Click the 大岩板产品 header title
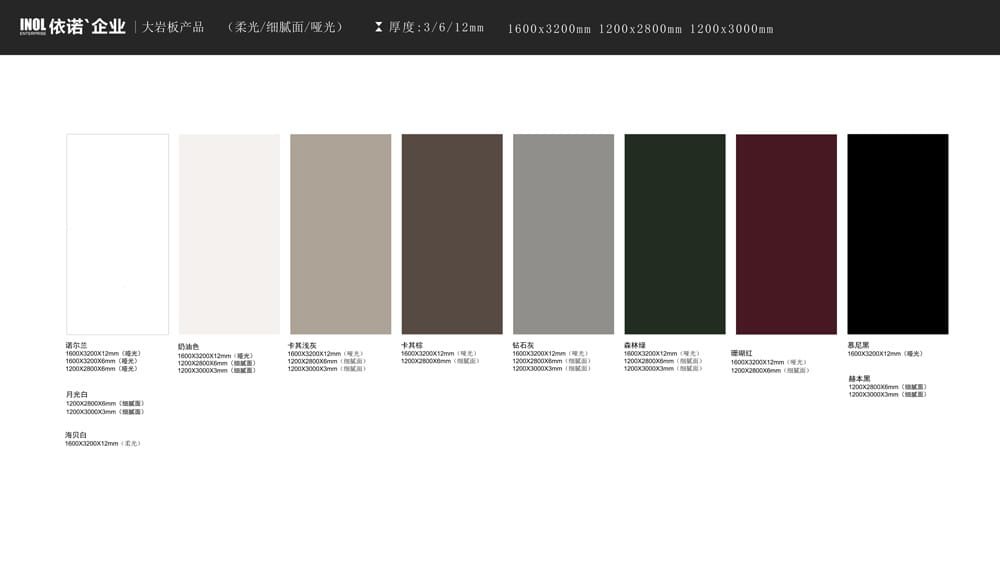 tap(173, 28)
